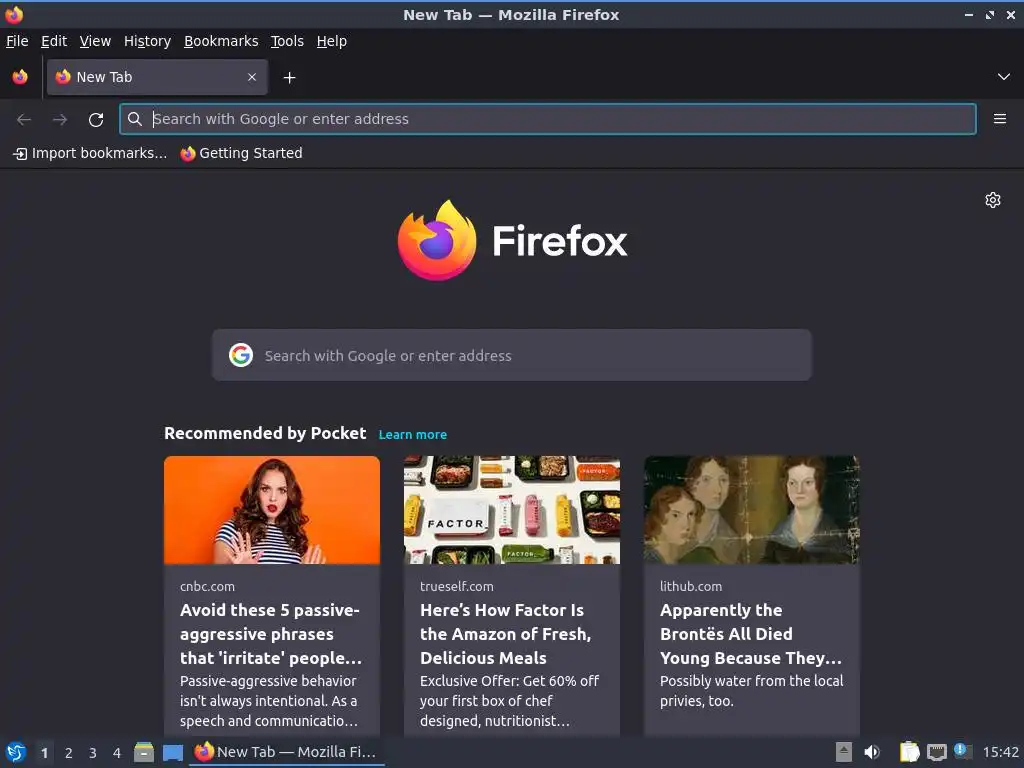1024x768 pixels.
Task: Expand the list all tabs chevron
Action: click(1004, 77)
